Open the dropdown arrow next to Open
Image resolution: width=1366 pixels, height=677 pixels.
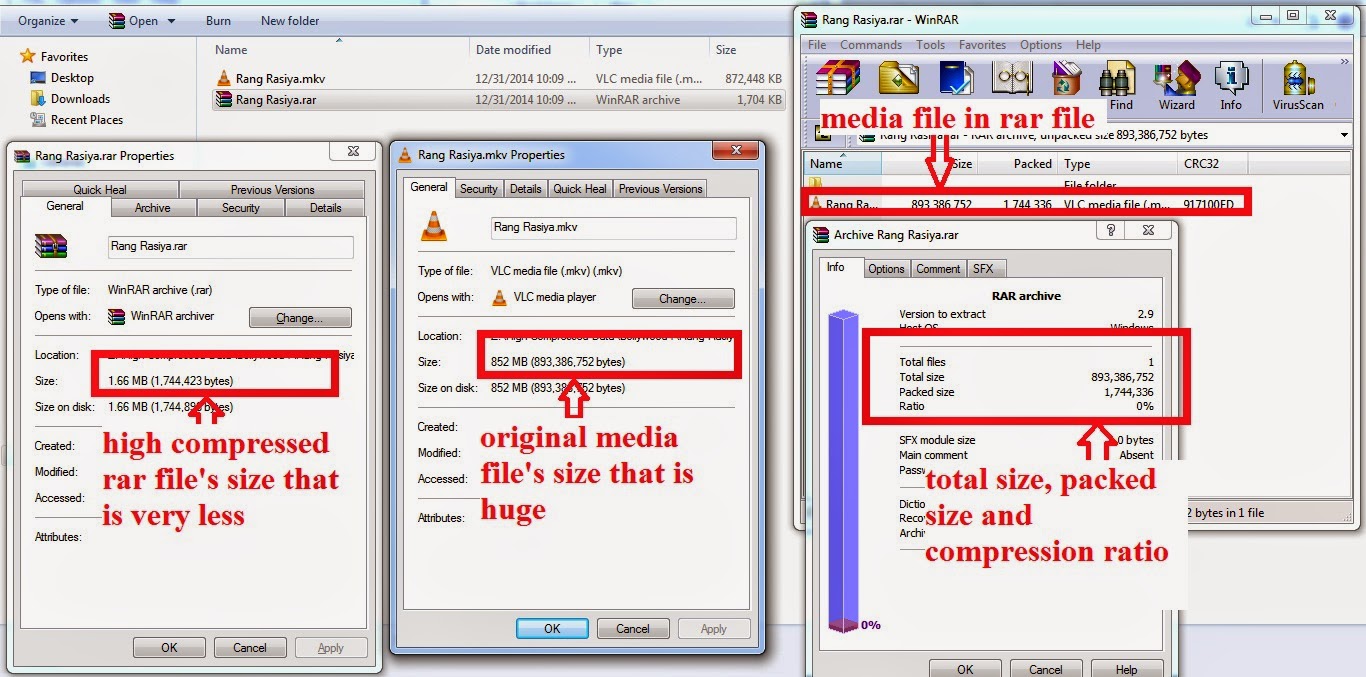pos(171,21)
